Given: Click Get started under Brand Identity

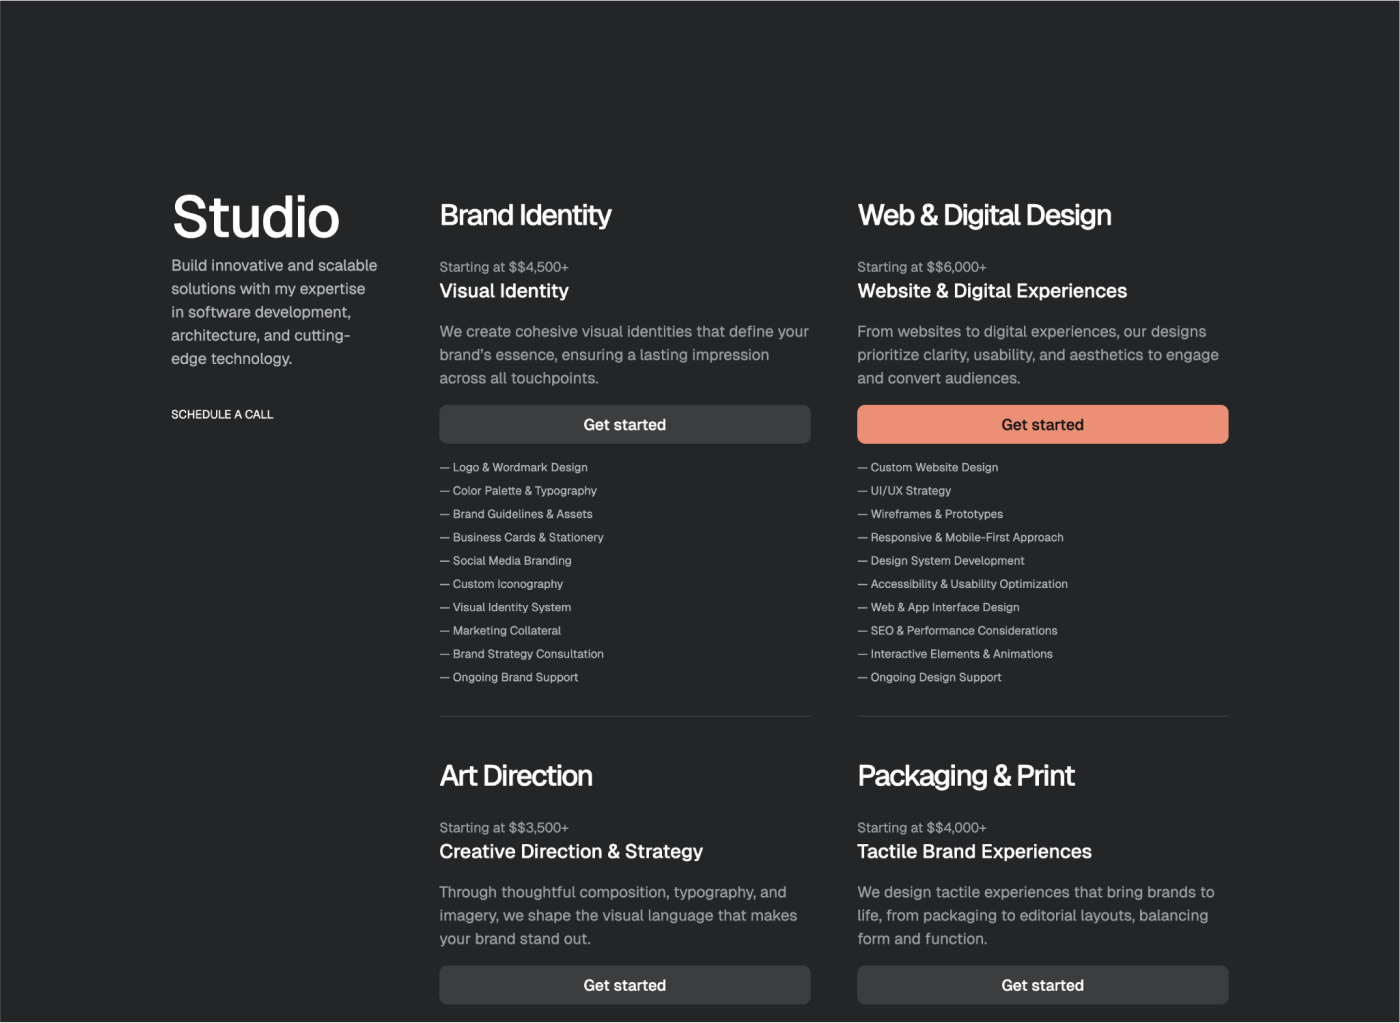Looking at the screenshot, I should 625,424.
